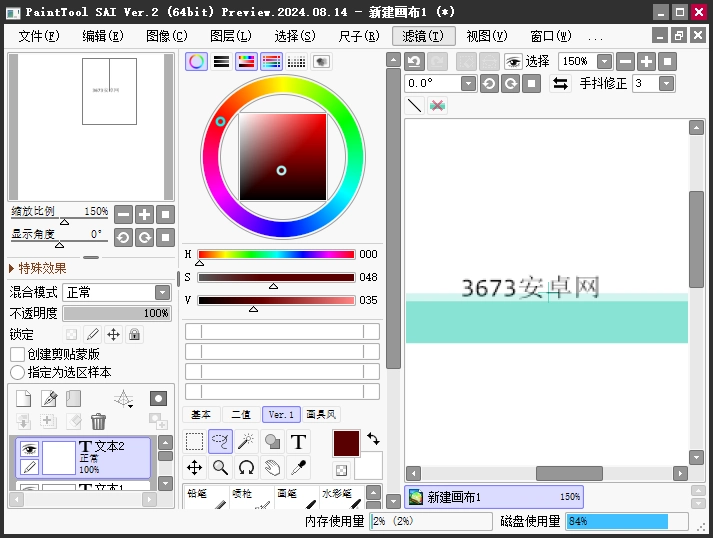The image size is (713, 538).
Task: Enable 创建剪贴蒙版 checkbox
Action: point(17,354)
